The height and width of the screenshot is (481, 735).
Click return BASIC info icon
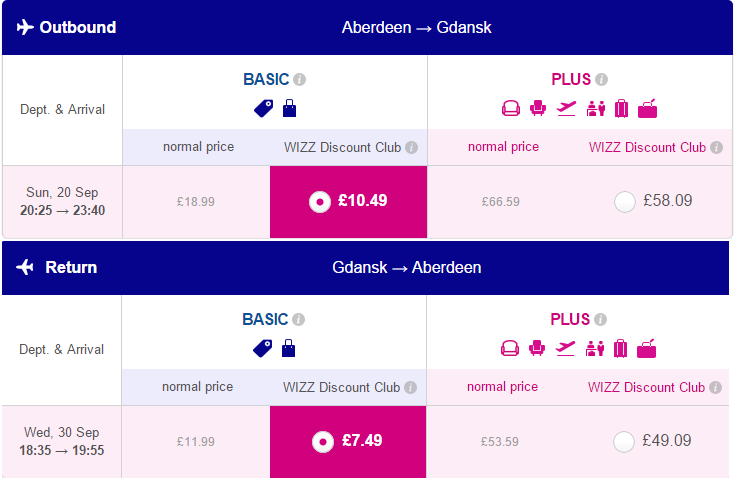pyautogui.click(x=299, y=320)
